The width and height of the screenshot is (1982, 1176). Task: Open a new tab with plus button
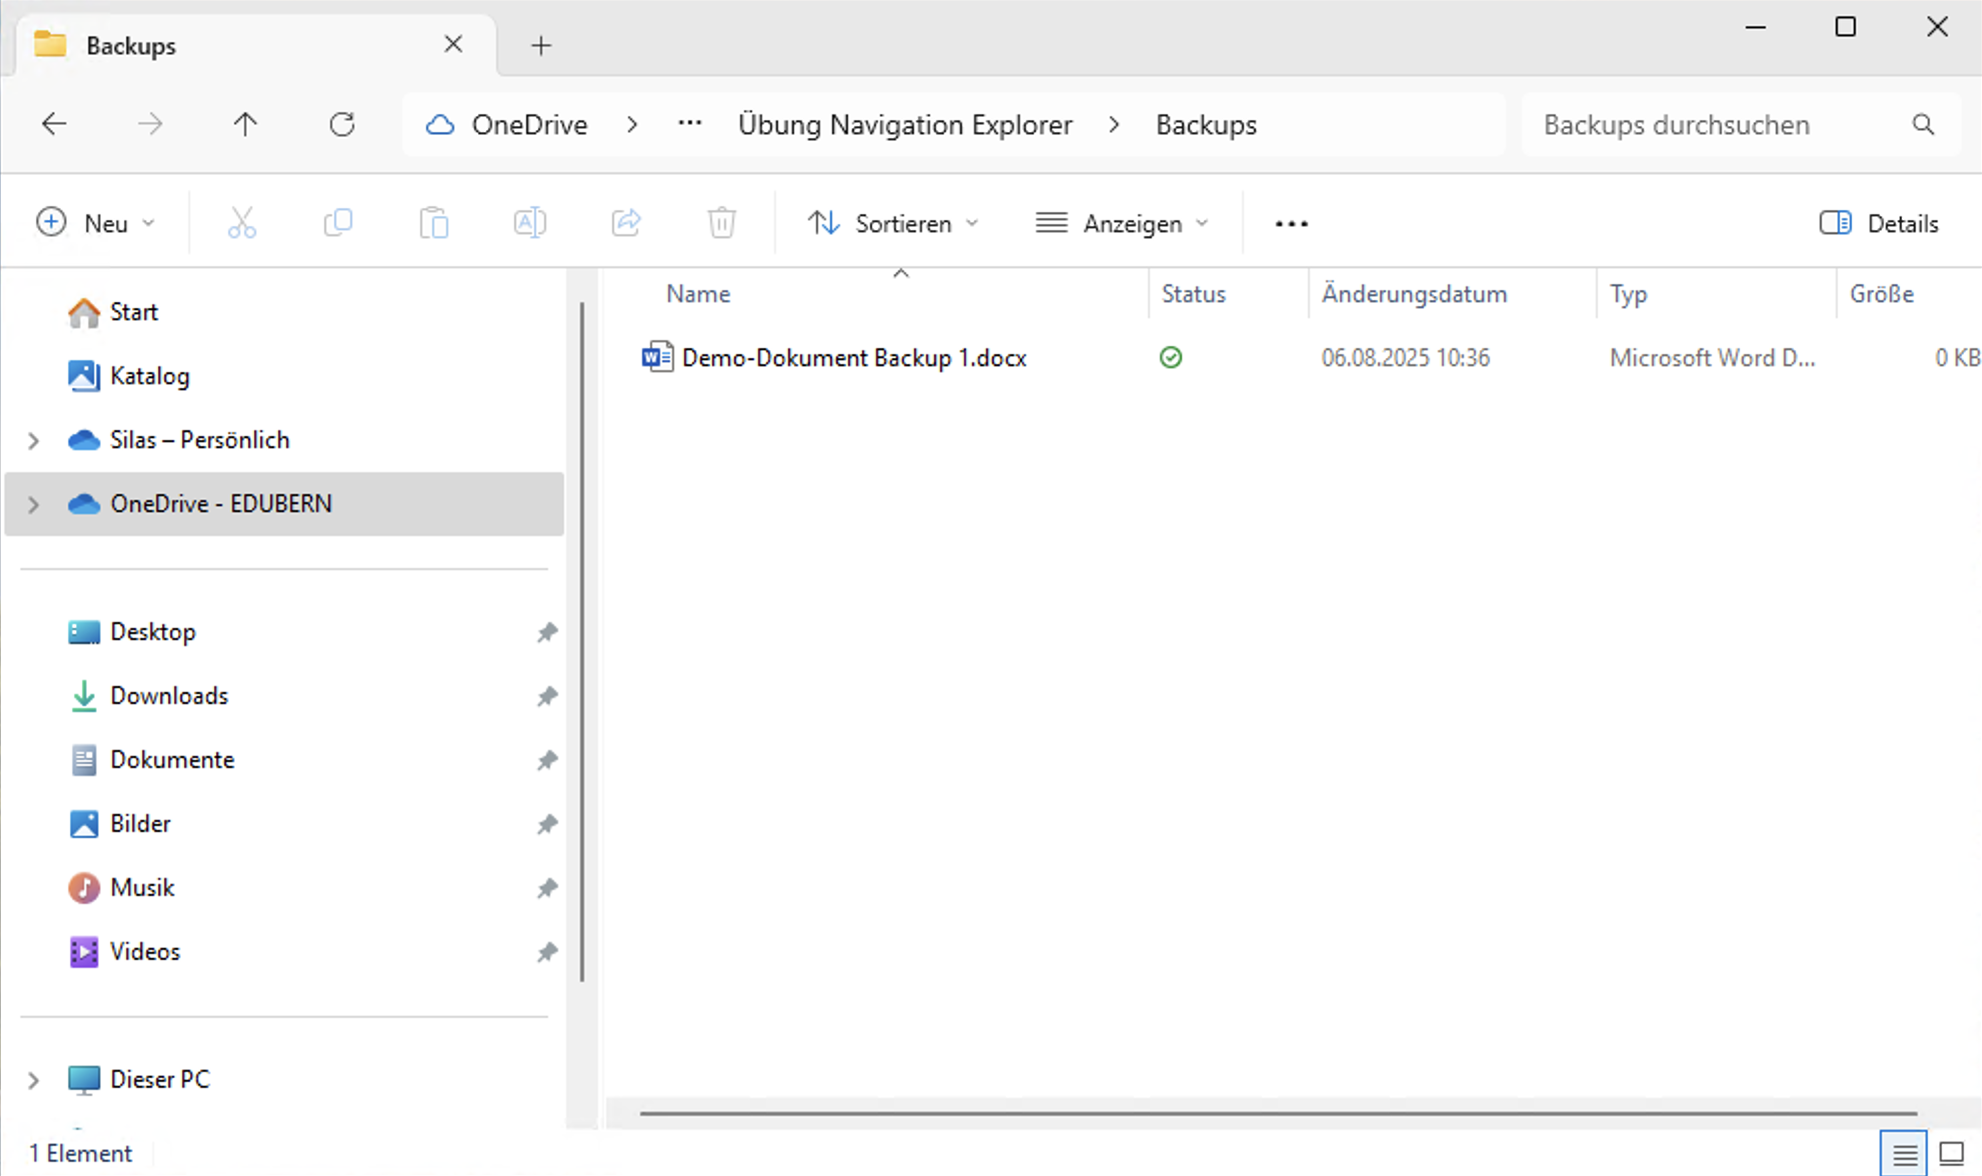541,46
